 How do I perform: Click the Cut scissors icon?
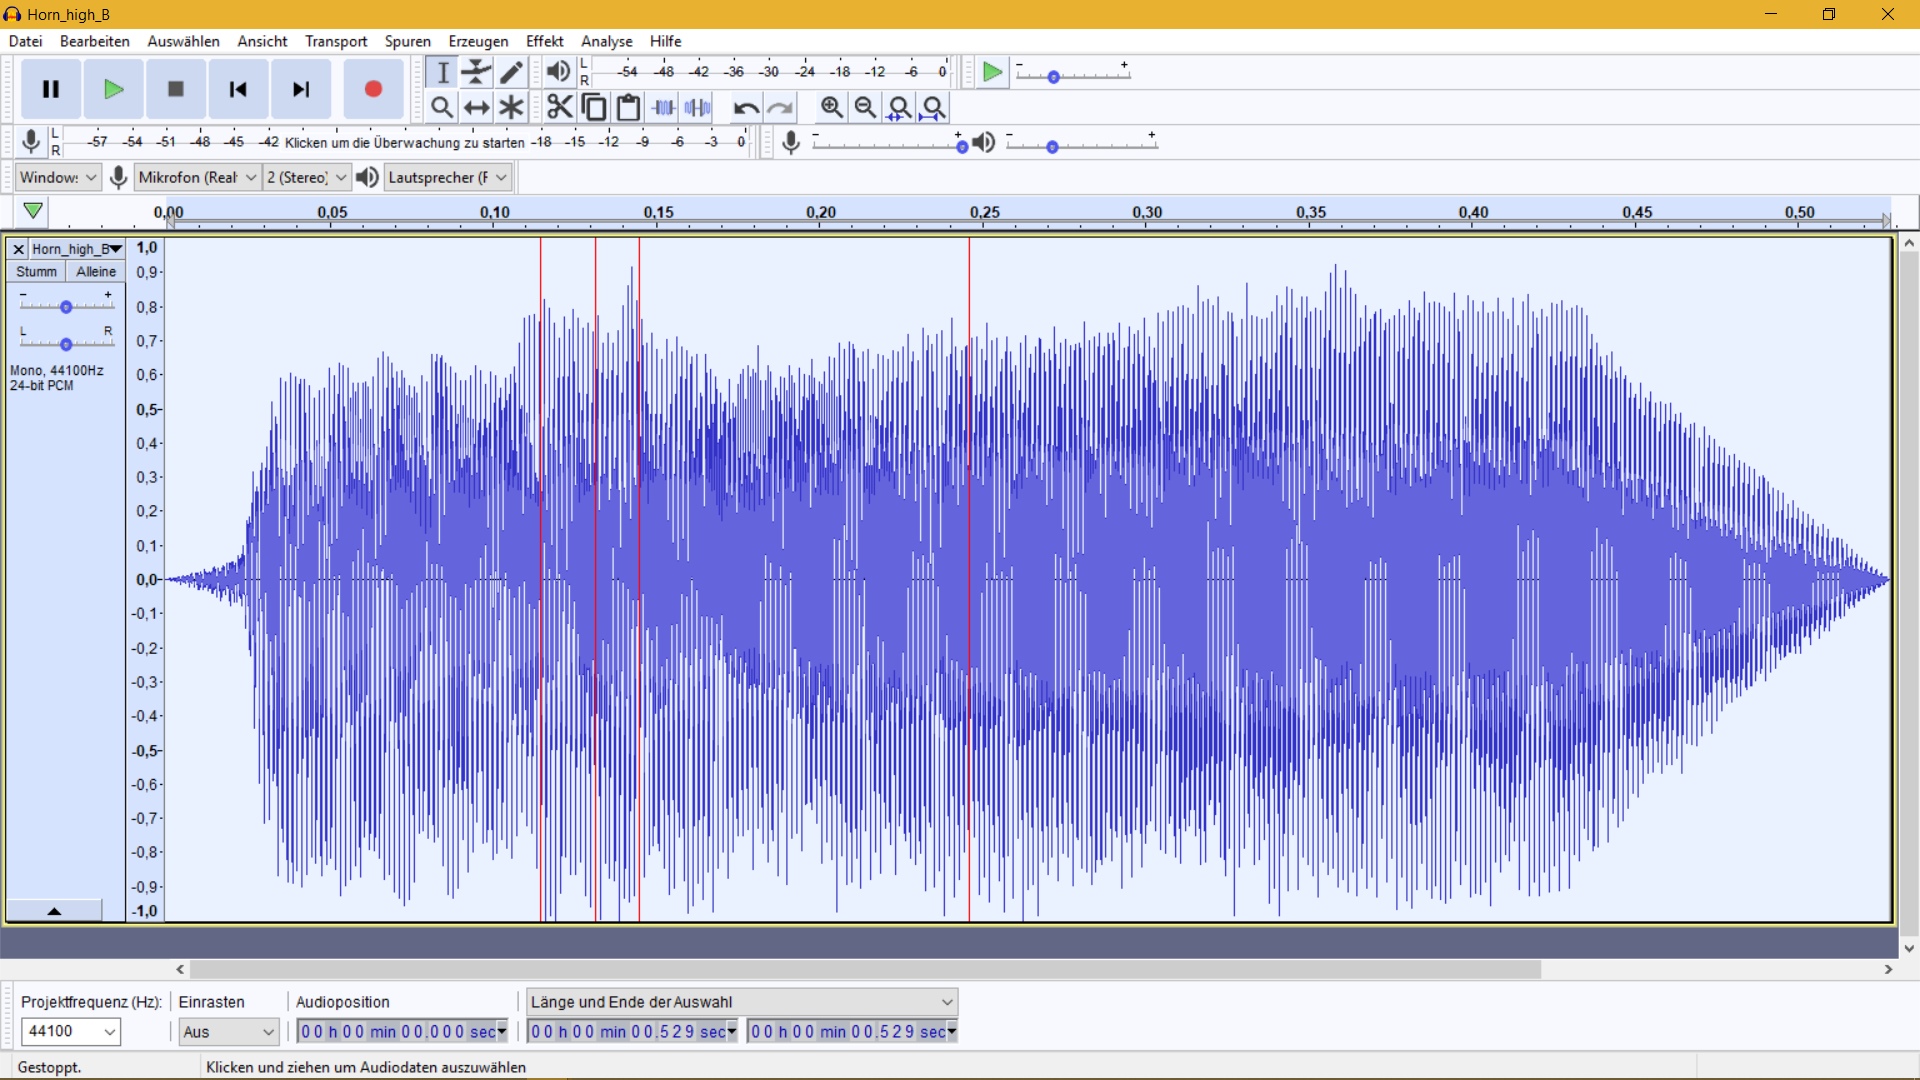(560, 107)
